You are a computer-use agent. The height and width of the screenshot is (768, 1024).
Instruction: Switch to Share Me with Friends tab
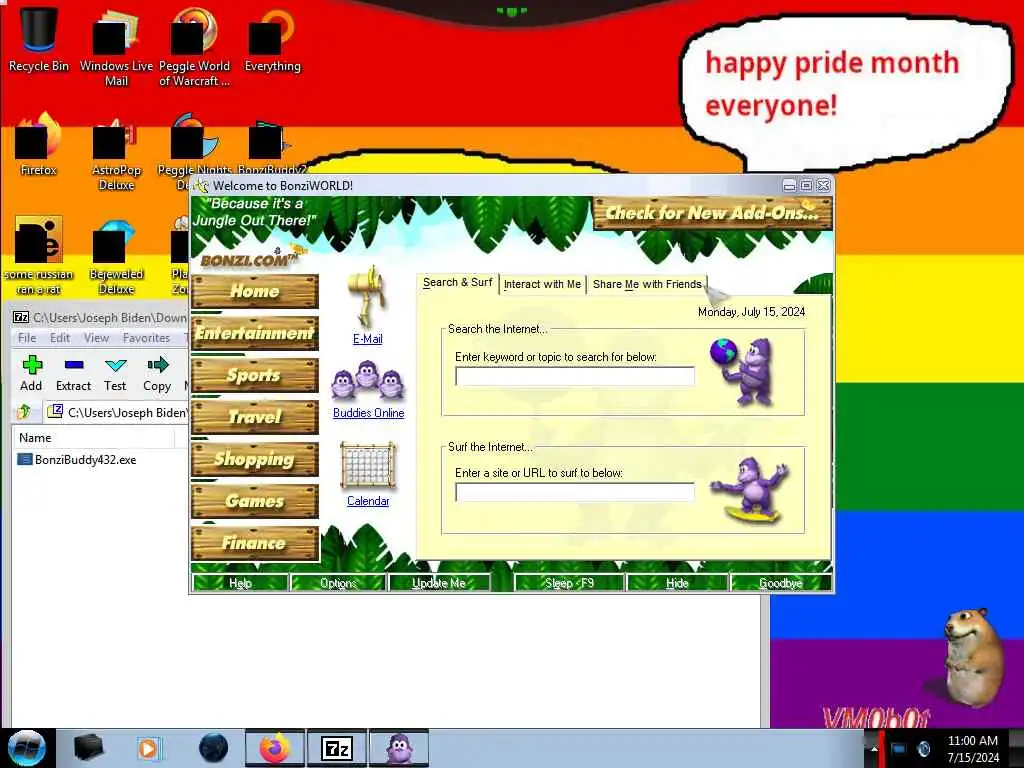647,284
